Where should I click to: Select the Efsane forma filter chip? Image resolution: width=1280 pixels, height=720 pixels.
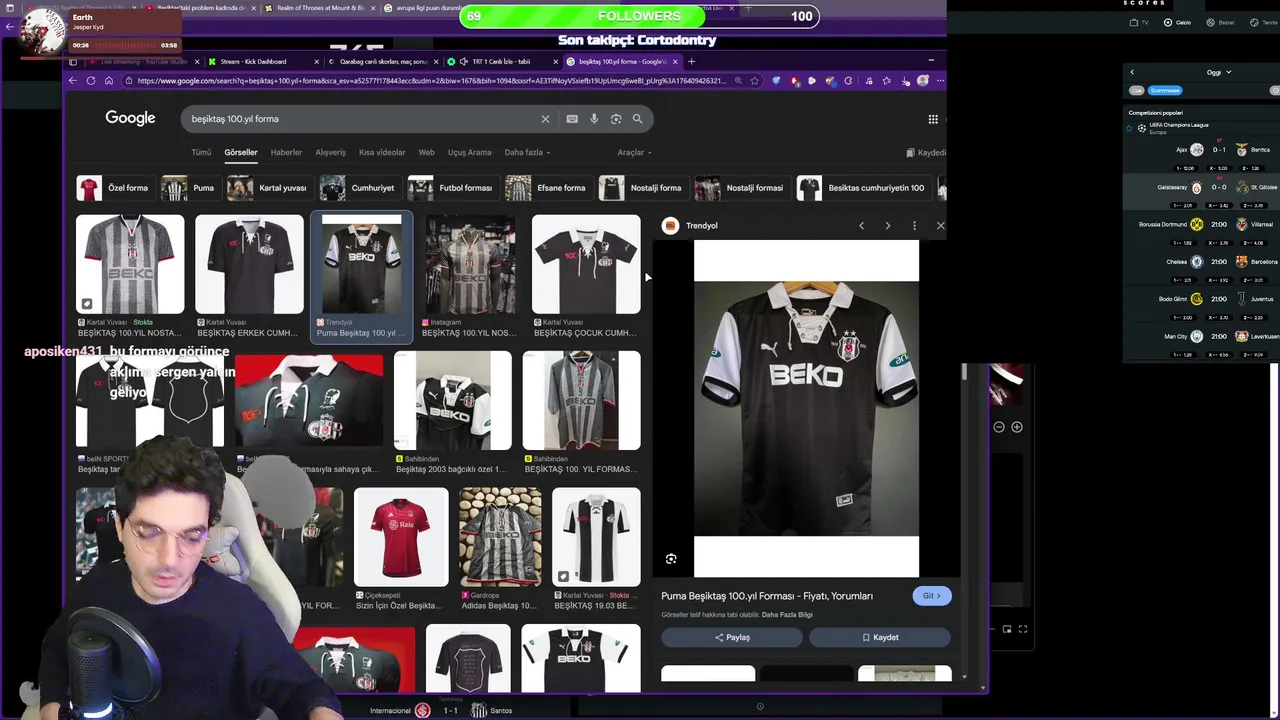(x=547, y=188)
